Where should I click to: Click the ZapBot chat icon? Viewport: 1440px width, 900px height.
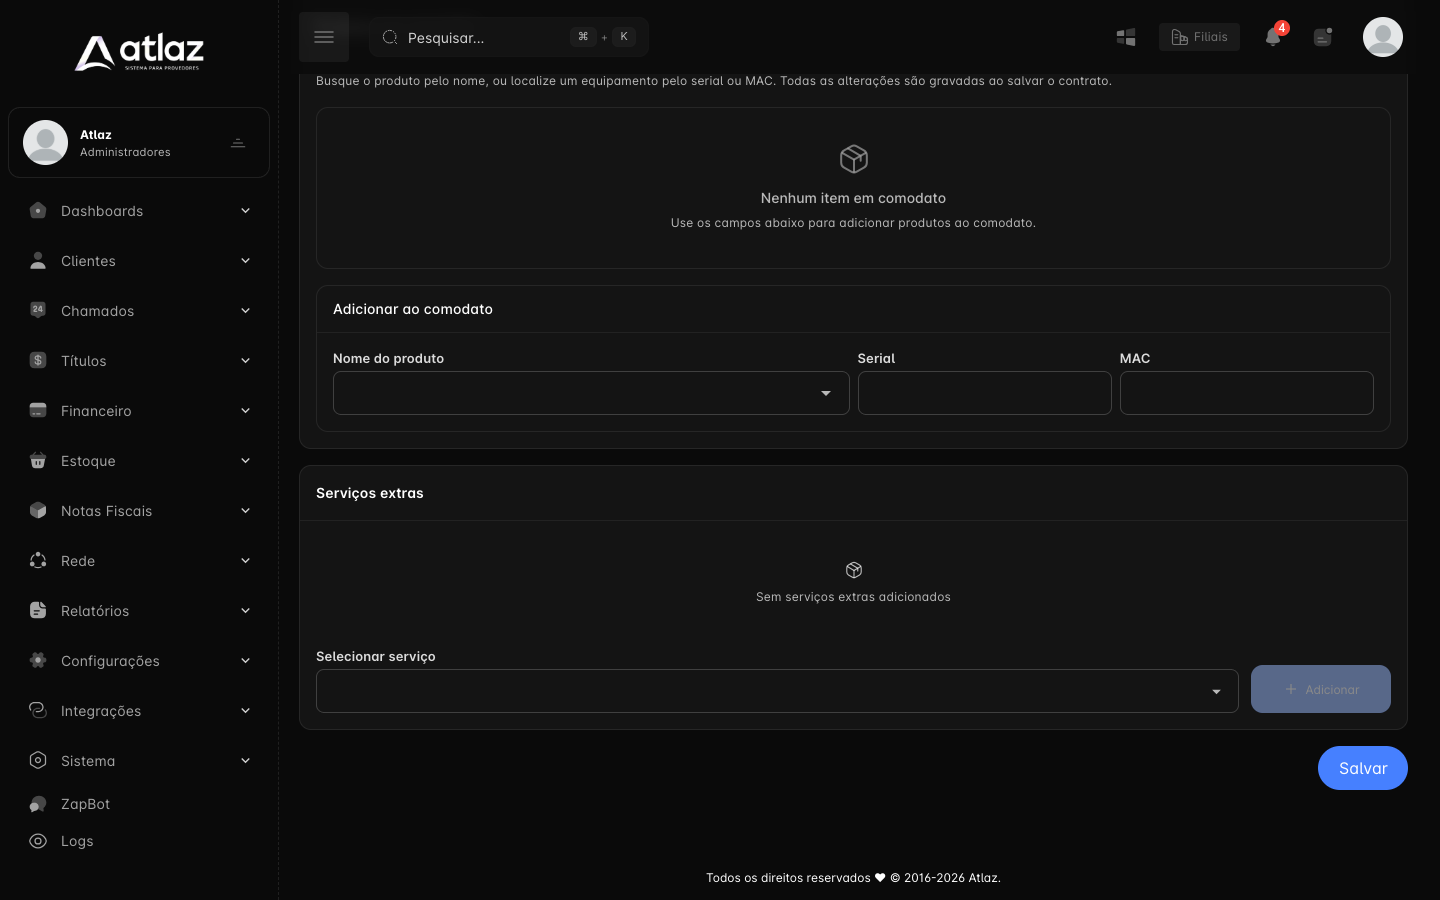[38, 804]
